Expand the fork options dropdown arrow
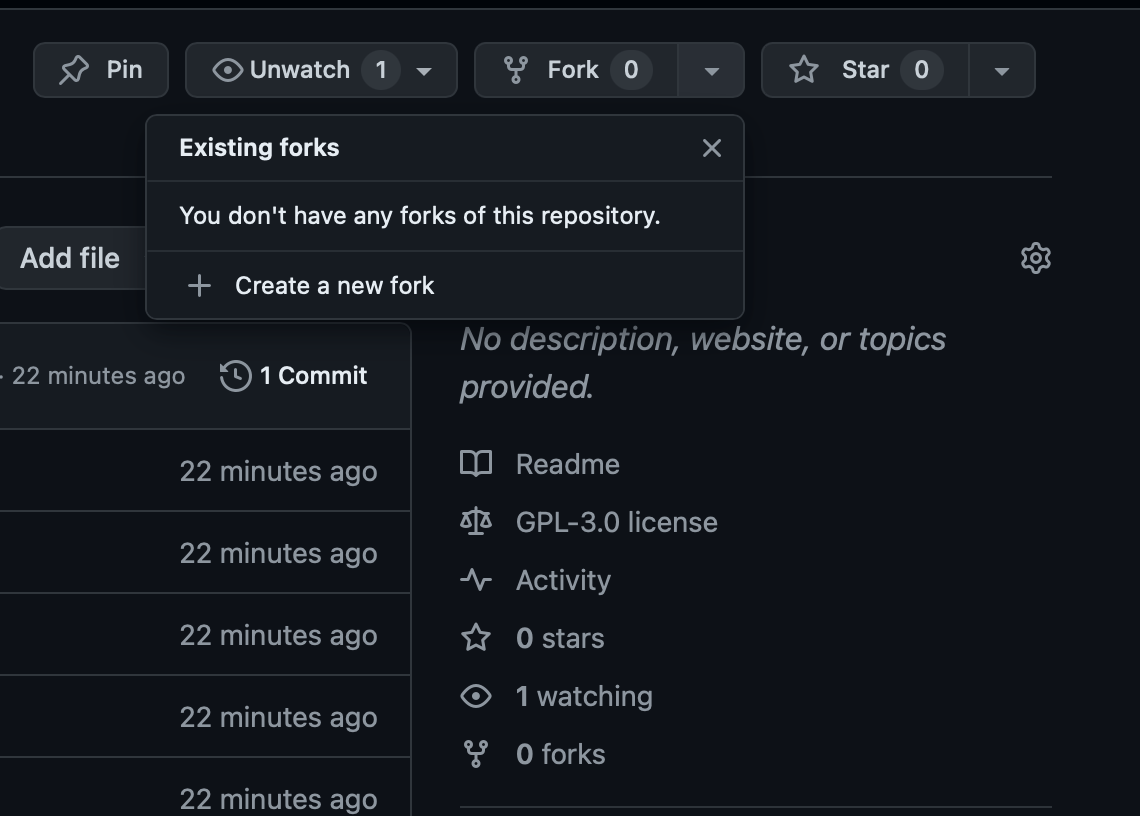Viewport: 1140px width, 816px height. (711, 71)
